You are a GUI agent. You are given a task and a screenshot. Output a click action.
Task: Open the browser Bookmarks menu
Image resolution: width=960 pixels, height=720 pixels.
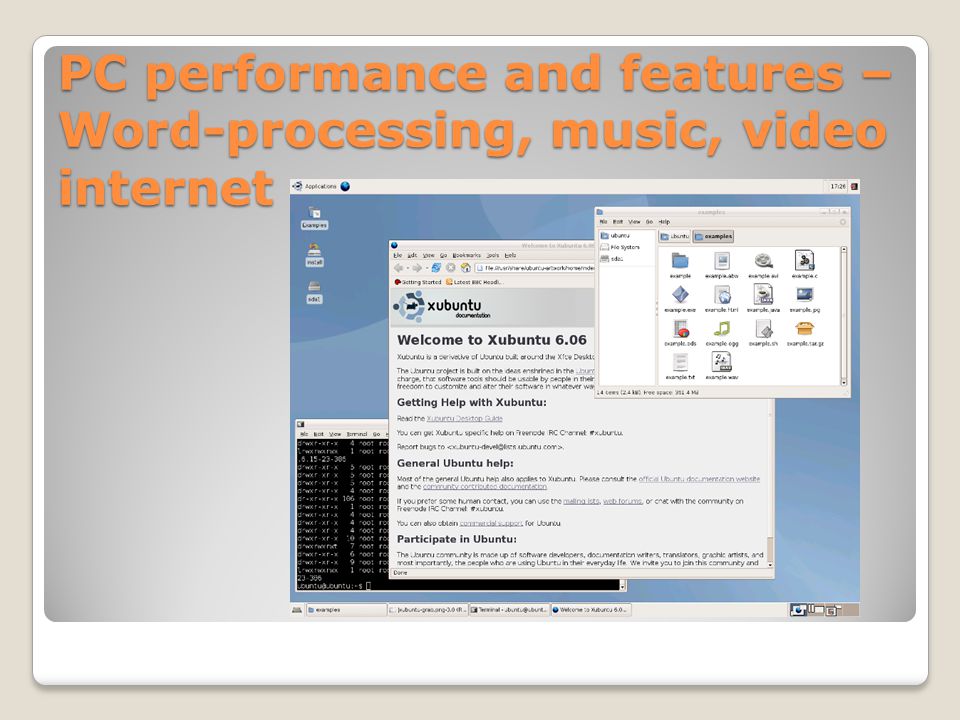point(467,255)
